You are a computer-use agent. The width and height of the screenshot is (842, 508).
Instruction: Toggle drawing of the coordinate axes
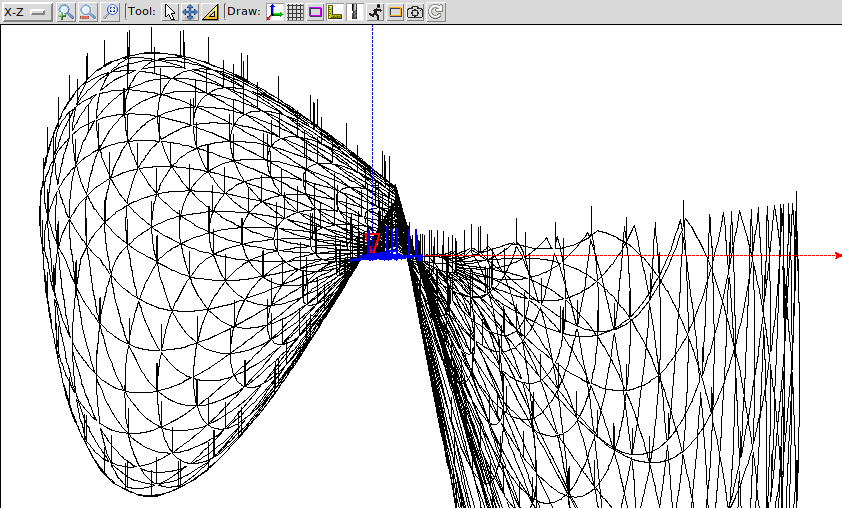[275, 12]
